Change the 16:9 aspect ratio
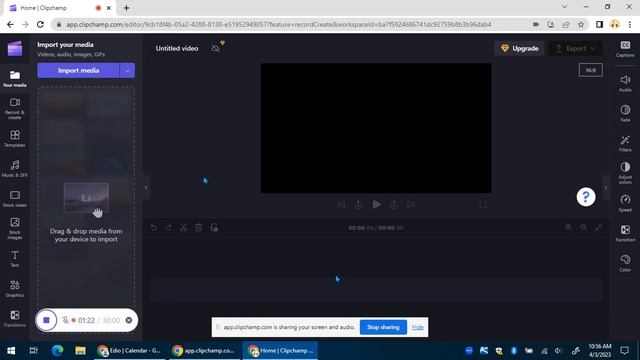Image resolution: width=640 pixels, height=360 pixels. click(591, 70)
